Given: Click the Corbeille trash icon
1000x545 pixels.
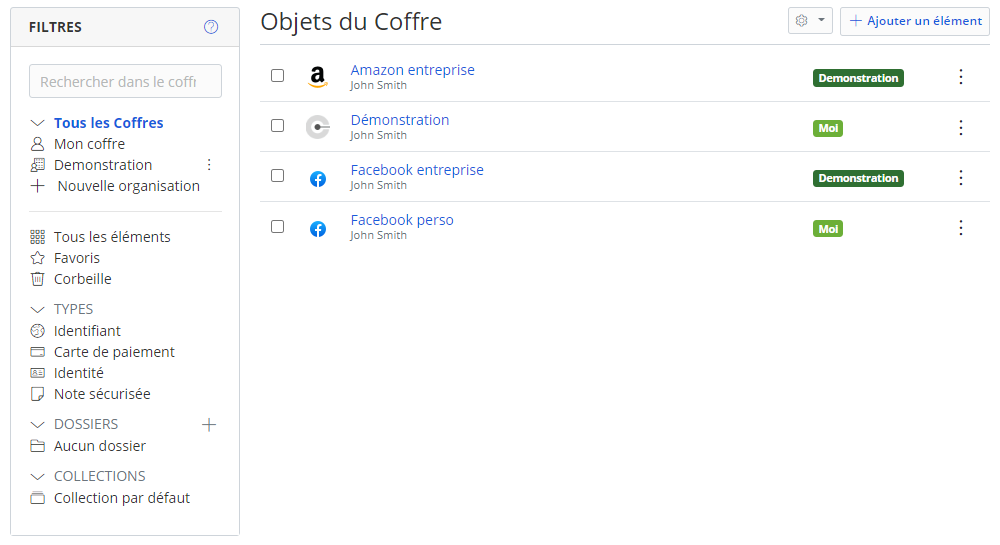Looking at the screenshot, I should pos(38,279).
